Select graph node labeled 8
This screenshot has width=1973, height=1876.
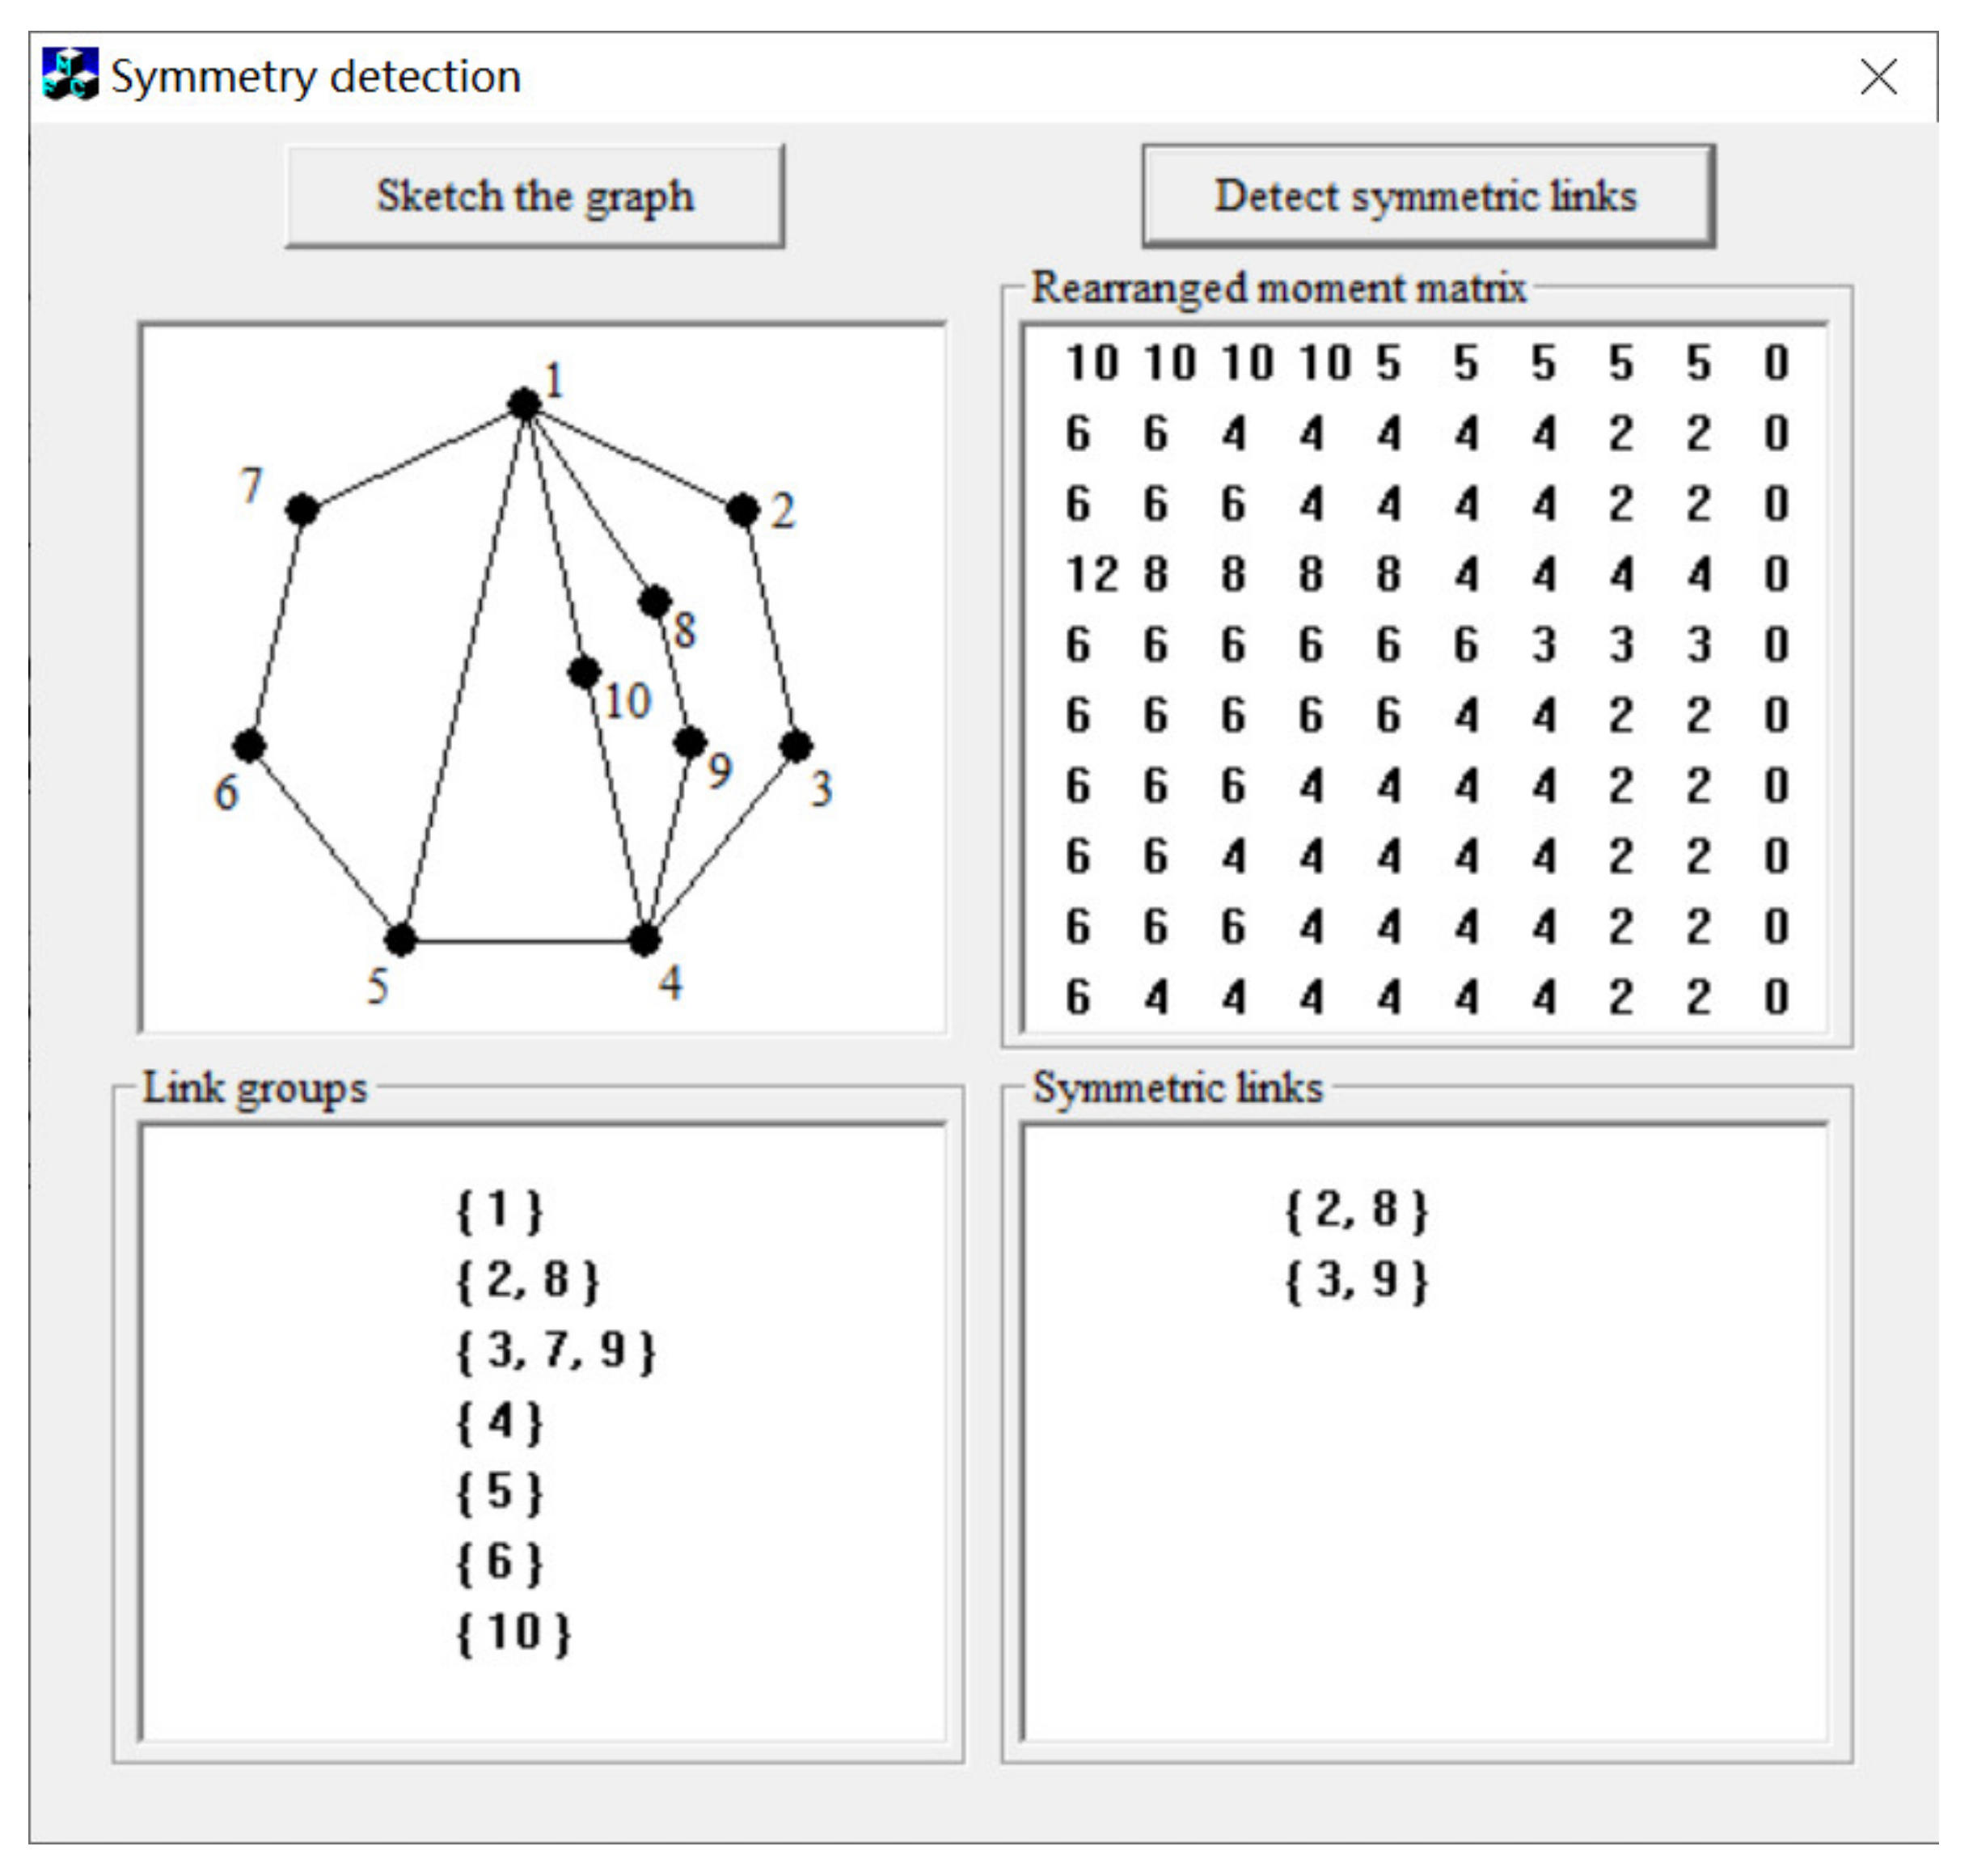655,602
